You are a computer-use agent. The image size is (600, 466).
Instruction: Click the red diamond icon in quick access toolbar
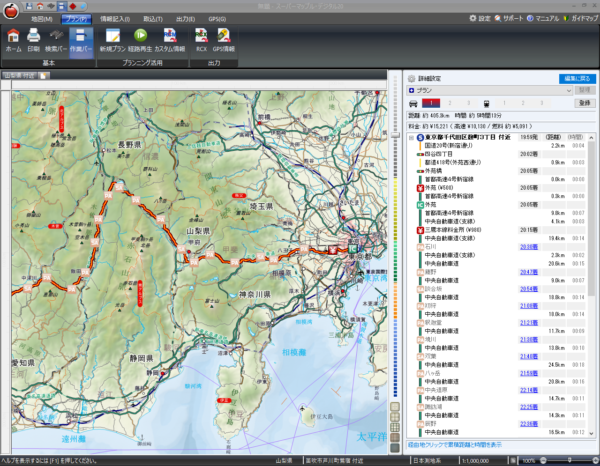click(72, 6)
